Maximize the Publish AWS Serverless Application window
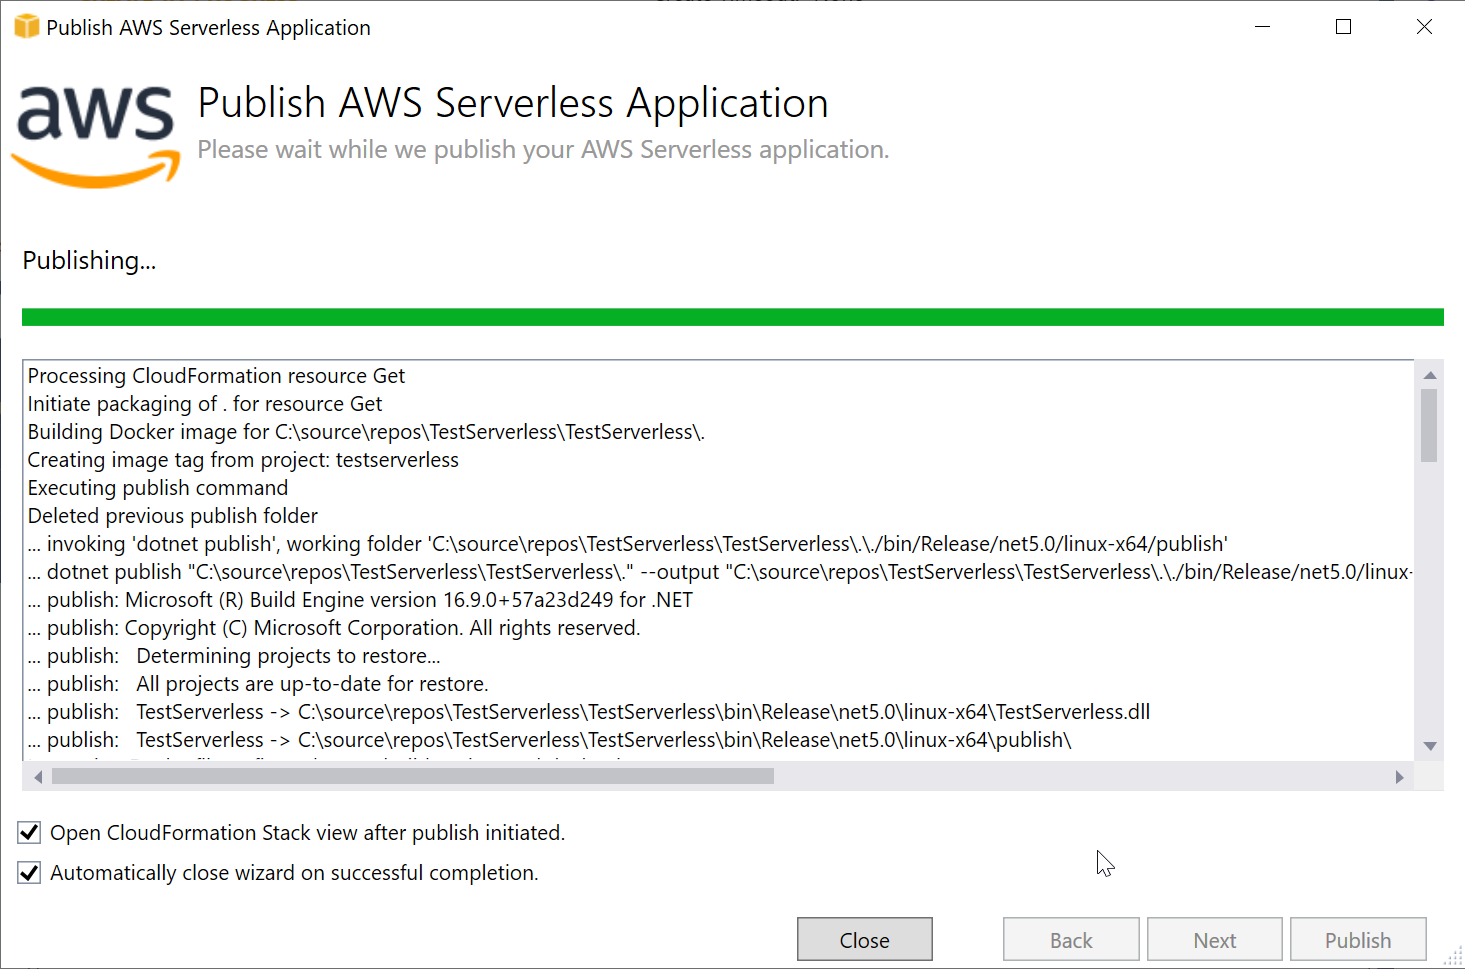Screen dimensions: 1465x969 click(x=1343, y=27)
